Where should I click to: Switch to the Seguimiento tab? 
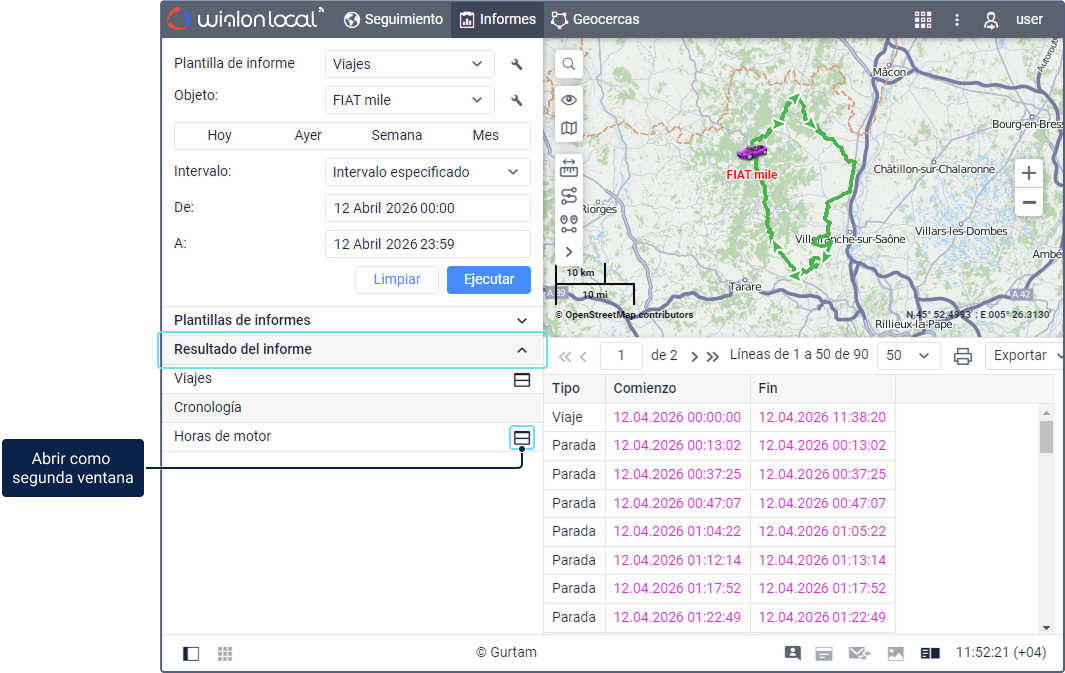click(393, 19)
